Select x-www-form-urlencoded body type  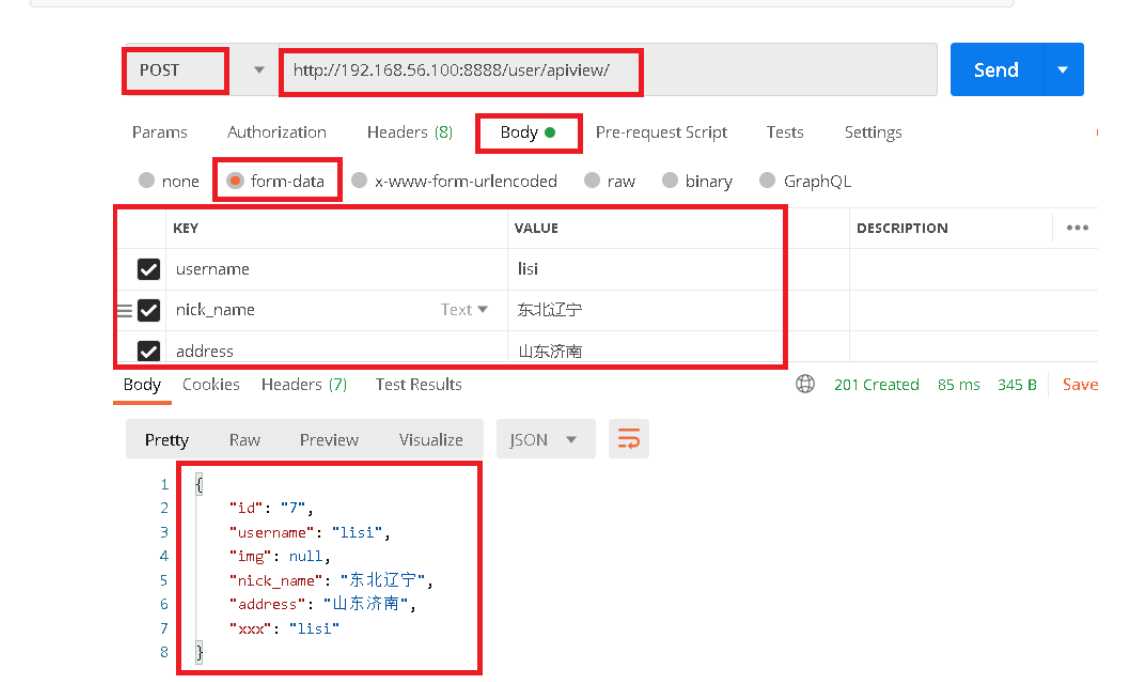tap(359, 180)
